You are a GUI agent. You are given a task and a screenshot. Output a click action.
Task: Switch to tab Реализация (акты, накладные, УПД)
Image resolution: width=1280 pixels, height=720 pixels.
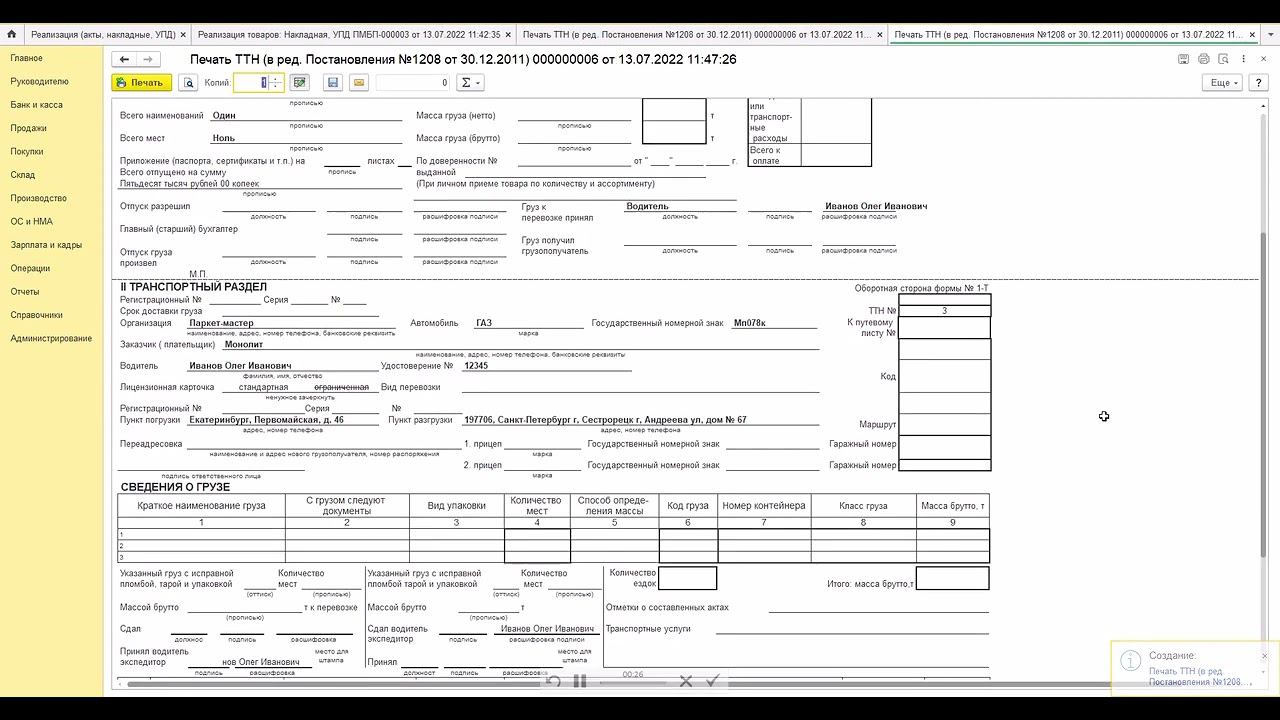point(103,34)
